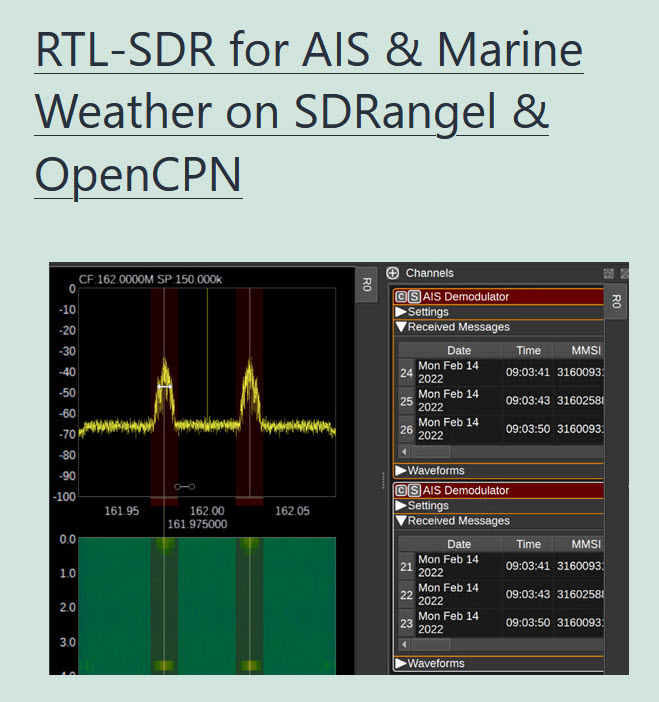The height and width of the screenshot is (702, 659).
Task: Click left scroll arrow in first messages table
Action: click(404, 452)
